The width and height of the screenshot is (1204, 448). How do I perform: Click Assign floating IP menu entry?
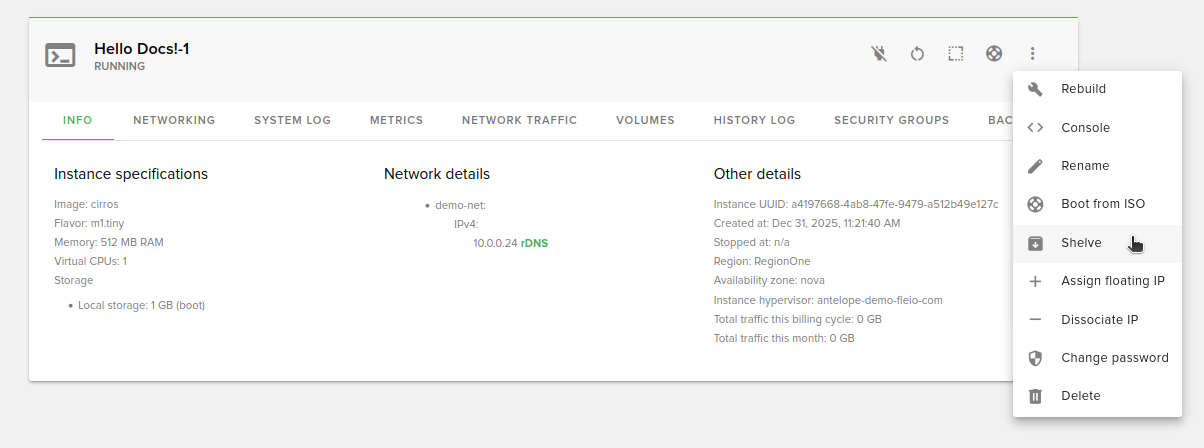pyautogui.click(x=1112, y=281)
